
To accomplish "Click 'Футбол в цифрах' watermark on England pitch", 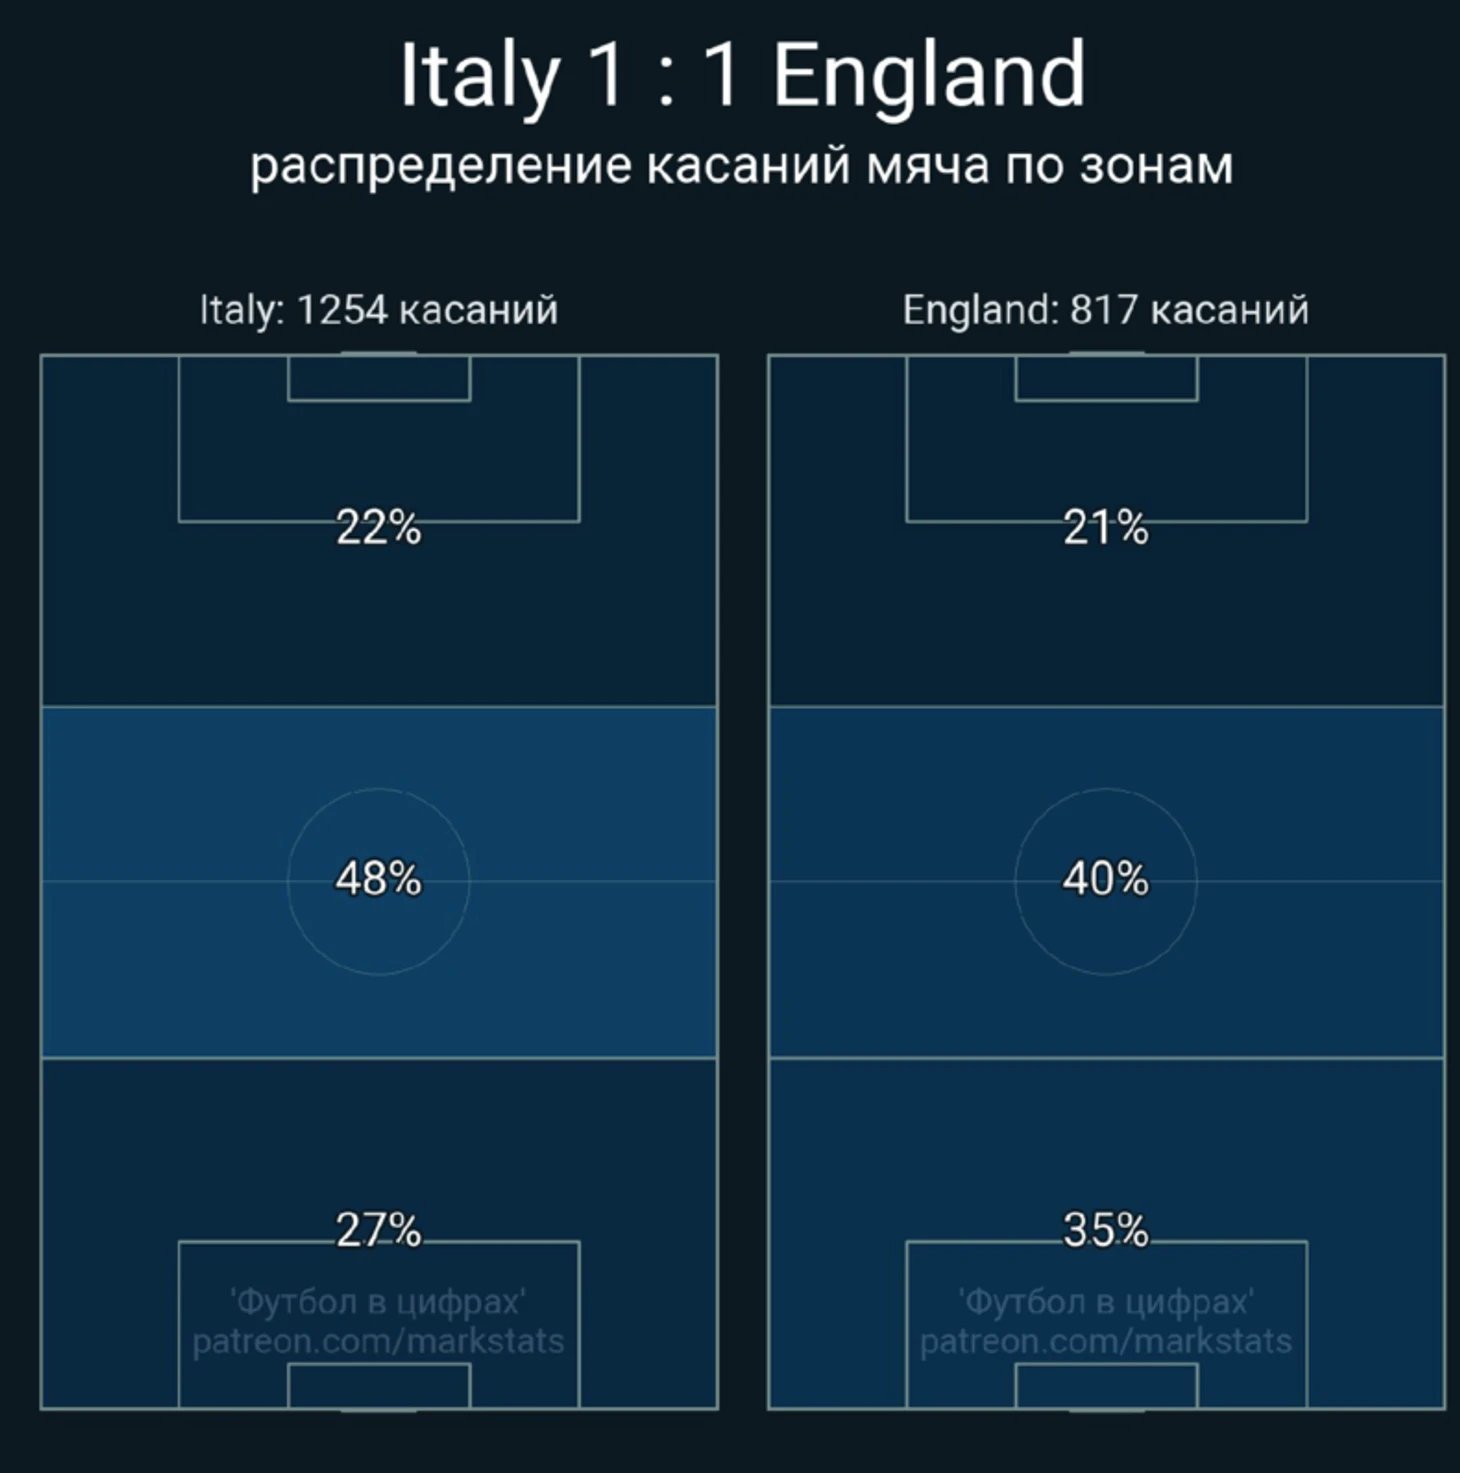I will tap(1106, 1302).
